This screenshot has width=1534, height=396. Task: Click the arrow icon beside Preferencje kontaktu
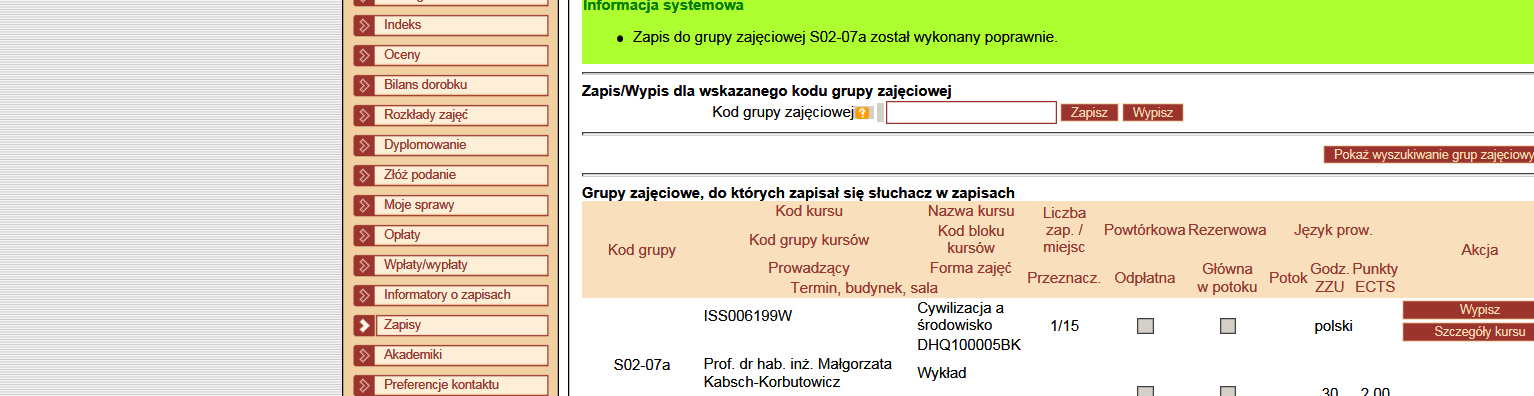click(x=364, y=385)
